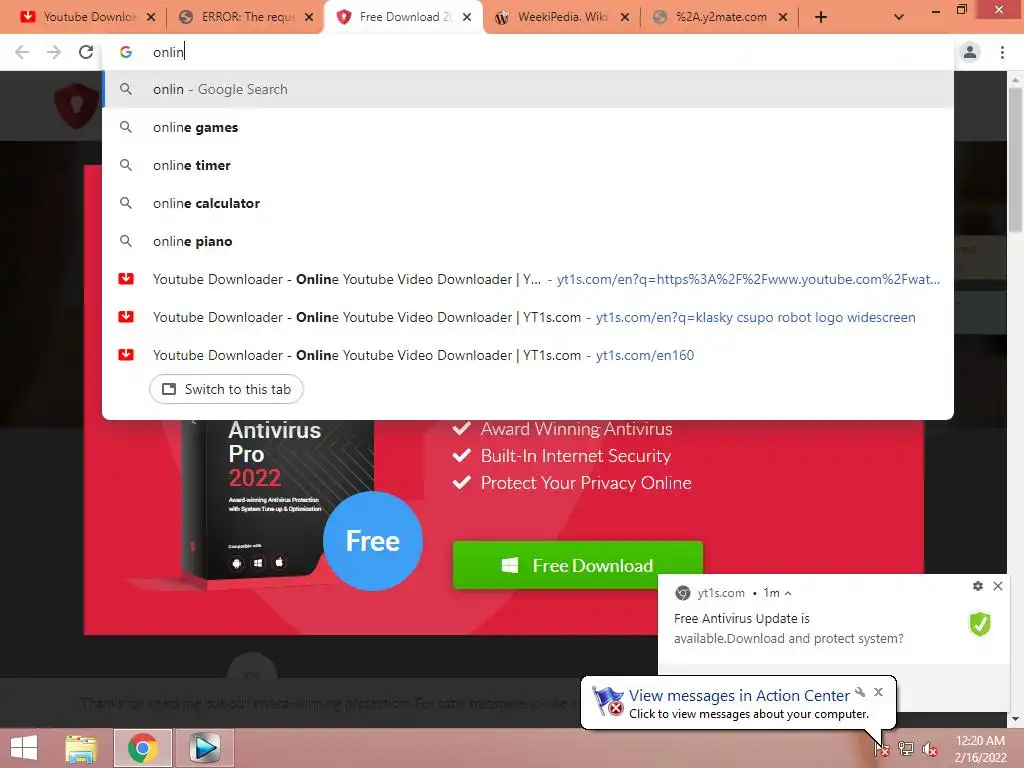Click the Action Center flag icon in balloon

pyautogui.click(x=608, y=701)
